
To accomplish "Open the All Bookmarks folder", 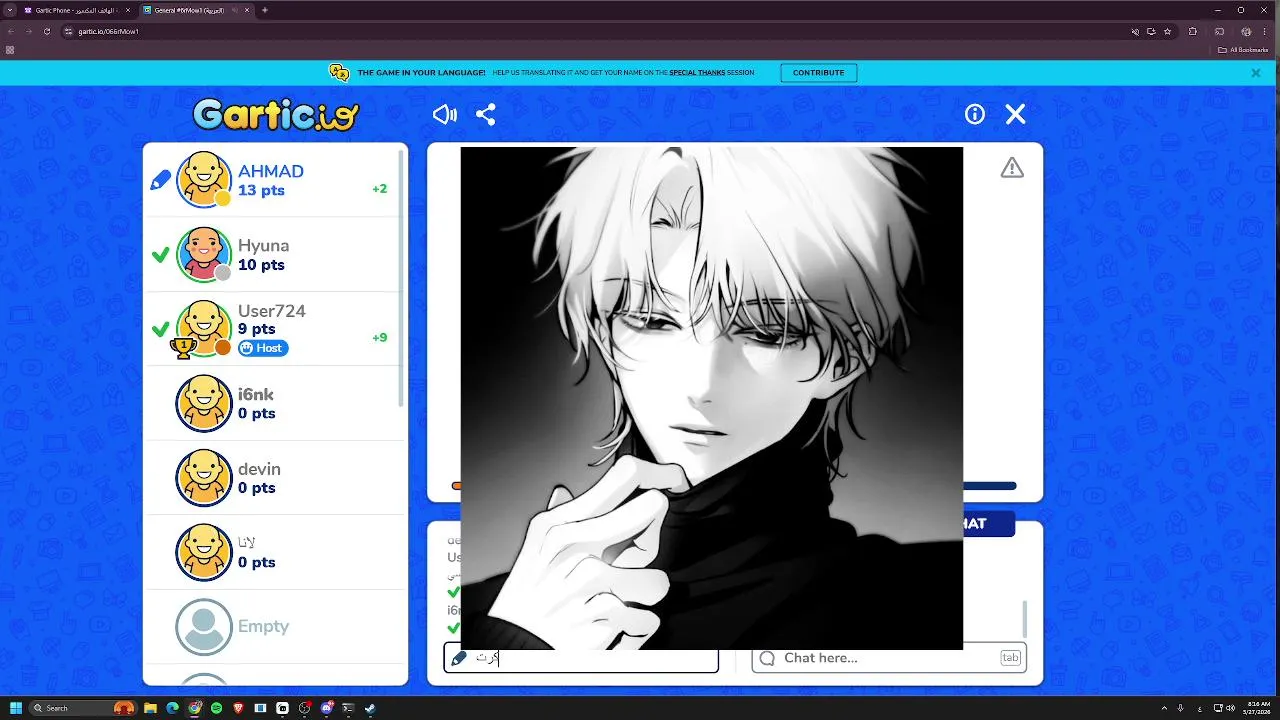I will (x=1245, y=49).
